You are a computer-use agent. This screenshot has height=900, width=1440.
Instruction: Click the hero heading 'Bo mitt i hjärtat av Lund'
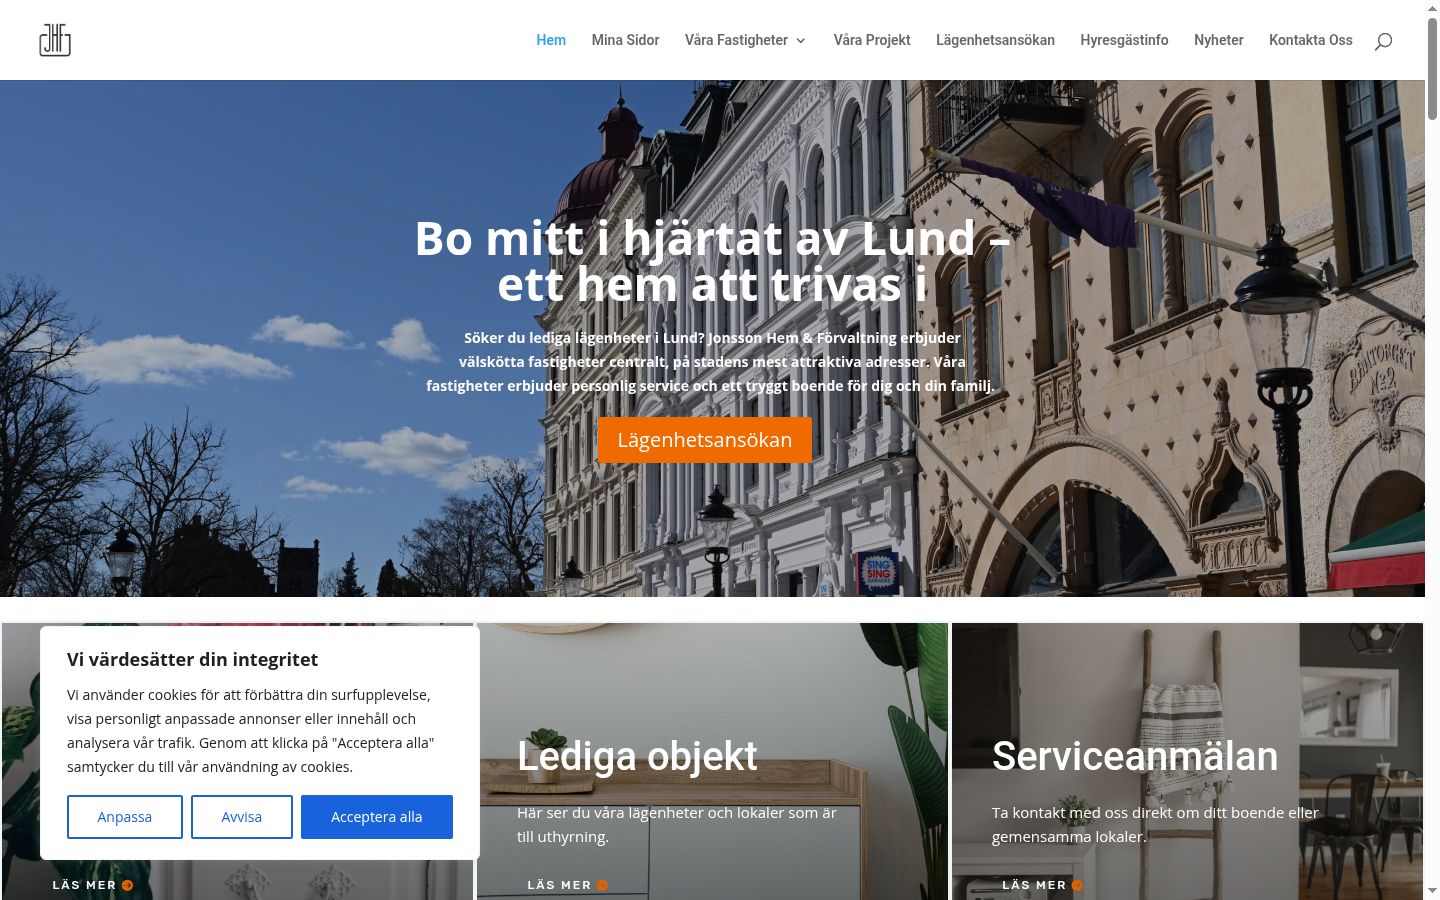pyautogui.click(x=712, y=262)
